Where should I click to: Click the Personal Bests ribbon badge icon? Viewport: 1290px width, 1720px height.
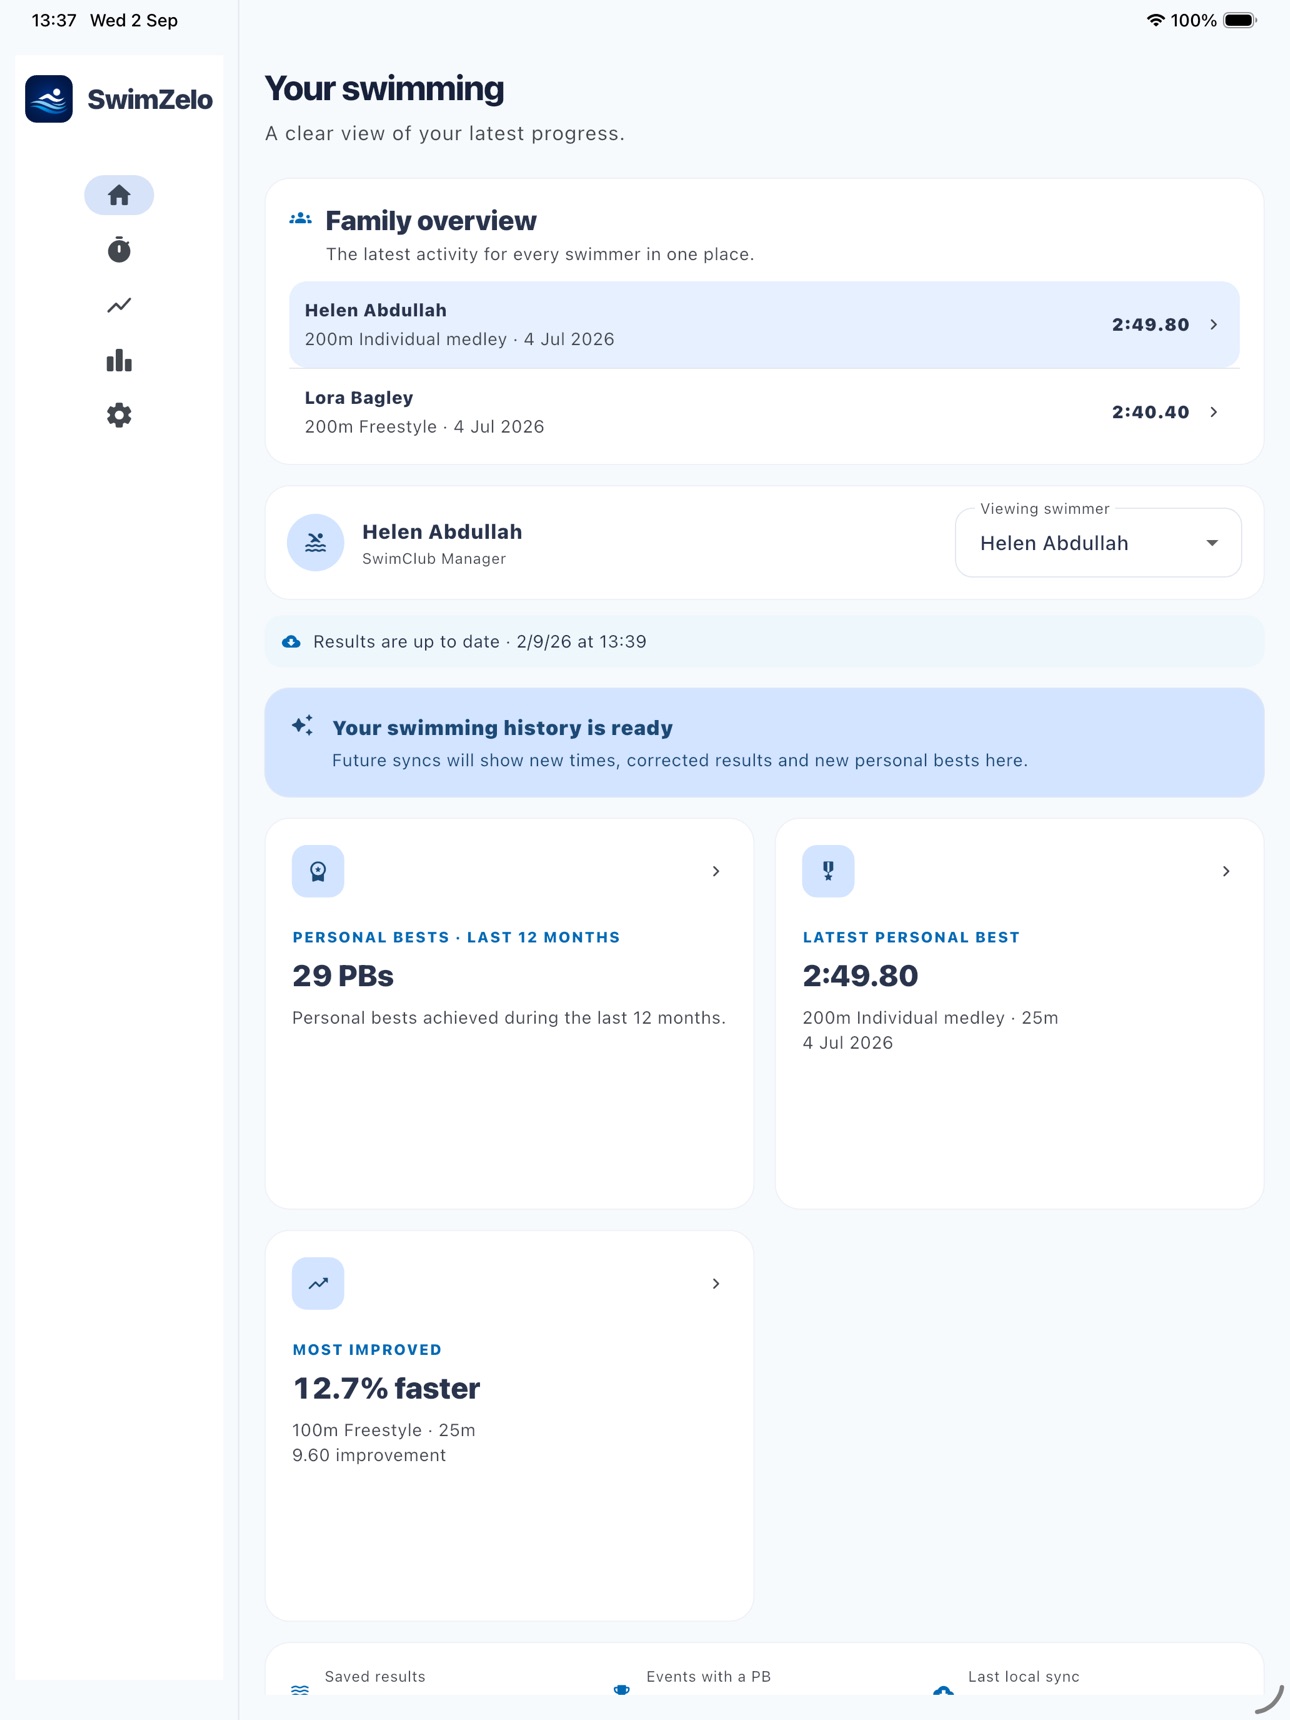click(x=318, y=871)
